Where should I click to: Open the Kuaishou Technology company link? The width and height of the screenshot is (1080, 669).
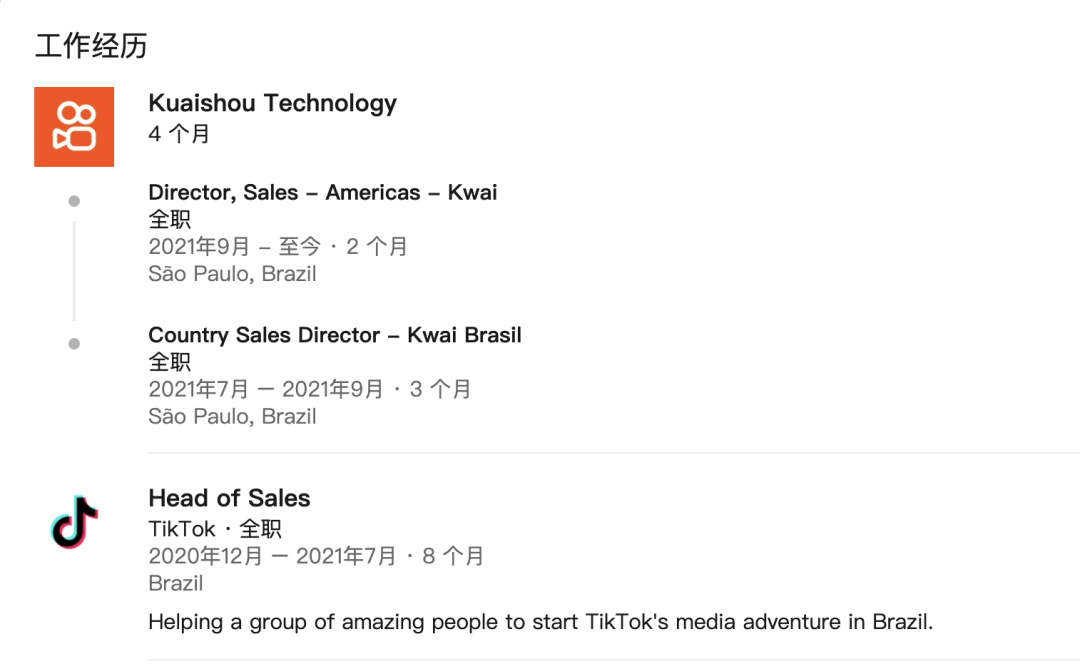point(272,103)
